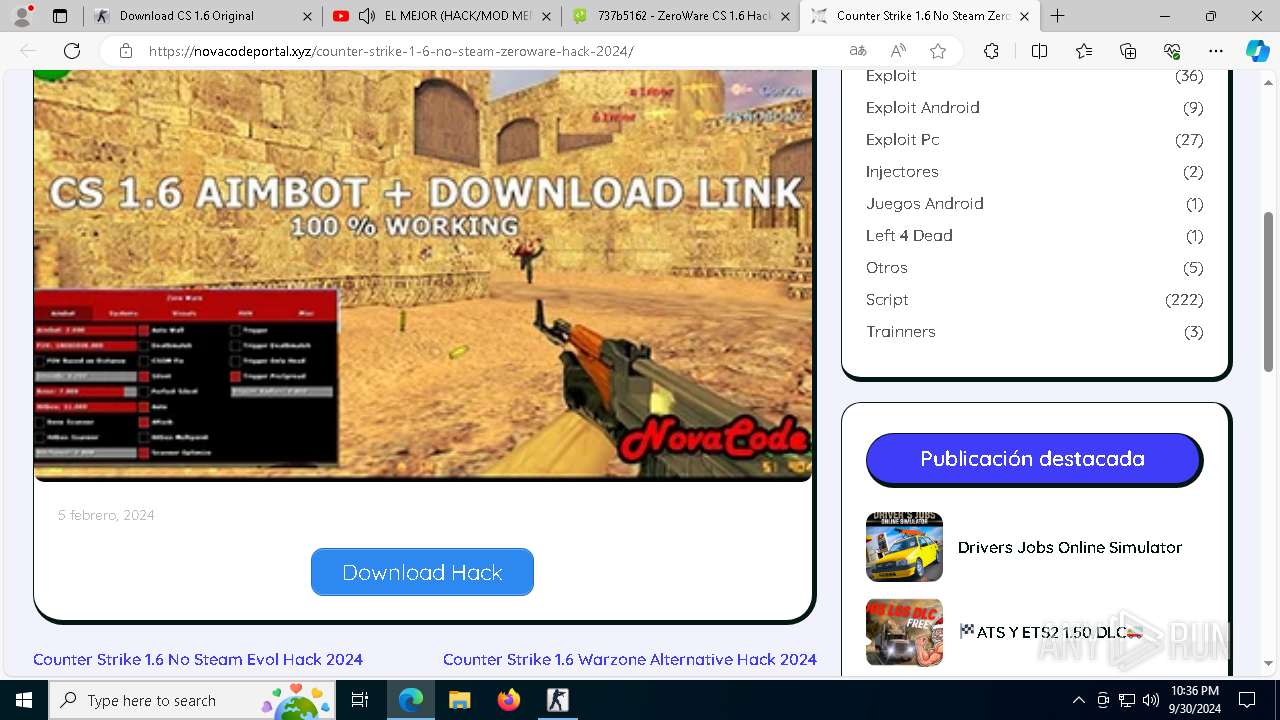The width and height of the screenshot is (1280, 720).
Task: Open ATS Y ETS2 1.50 DLC post
Action: [1051, 632]
